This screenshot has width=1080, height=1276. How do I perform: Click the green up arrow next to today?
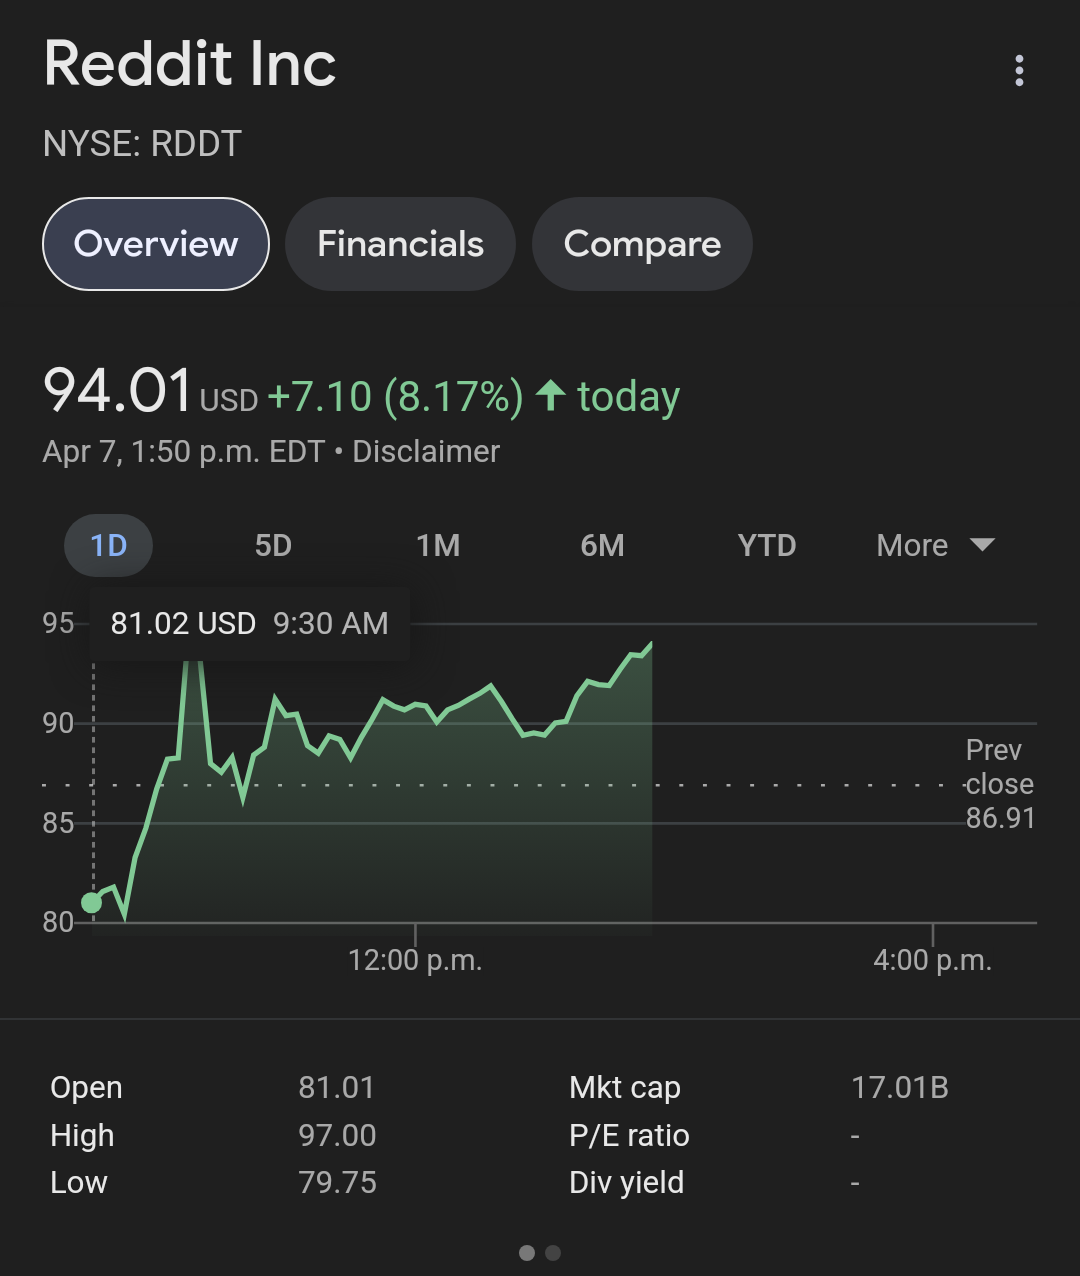(x=550, y=394)
